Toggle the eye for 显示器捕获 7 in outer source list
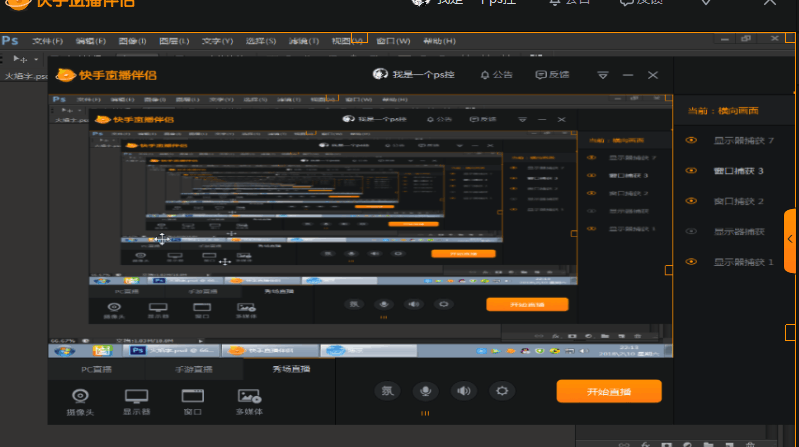Viewport: 799px width, 447px height. point(691,140)
